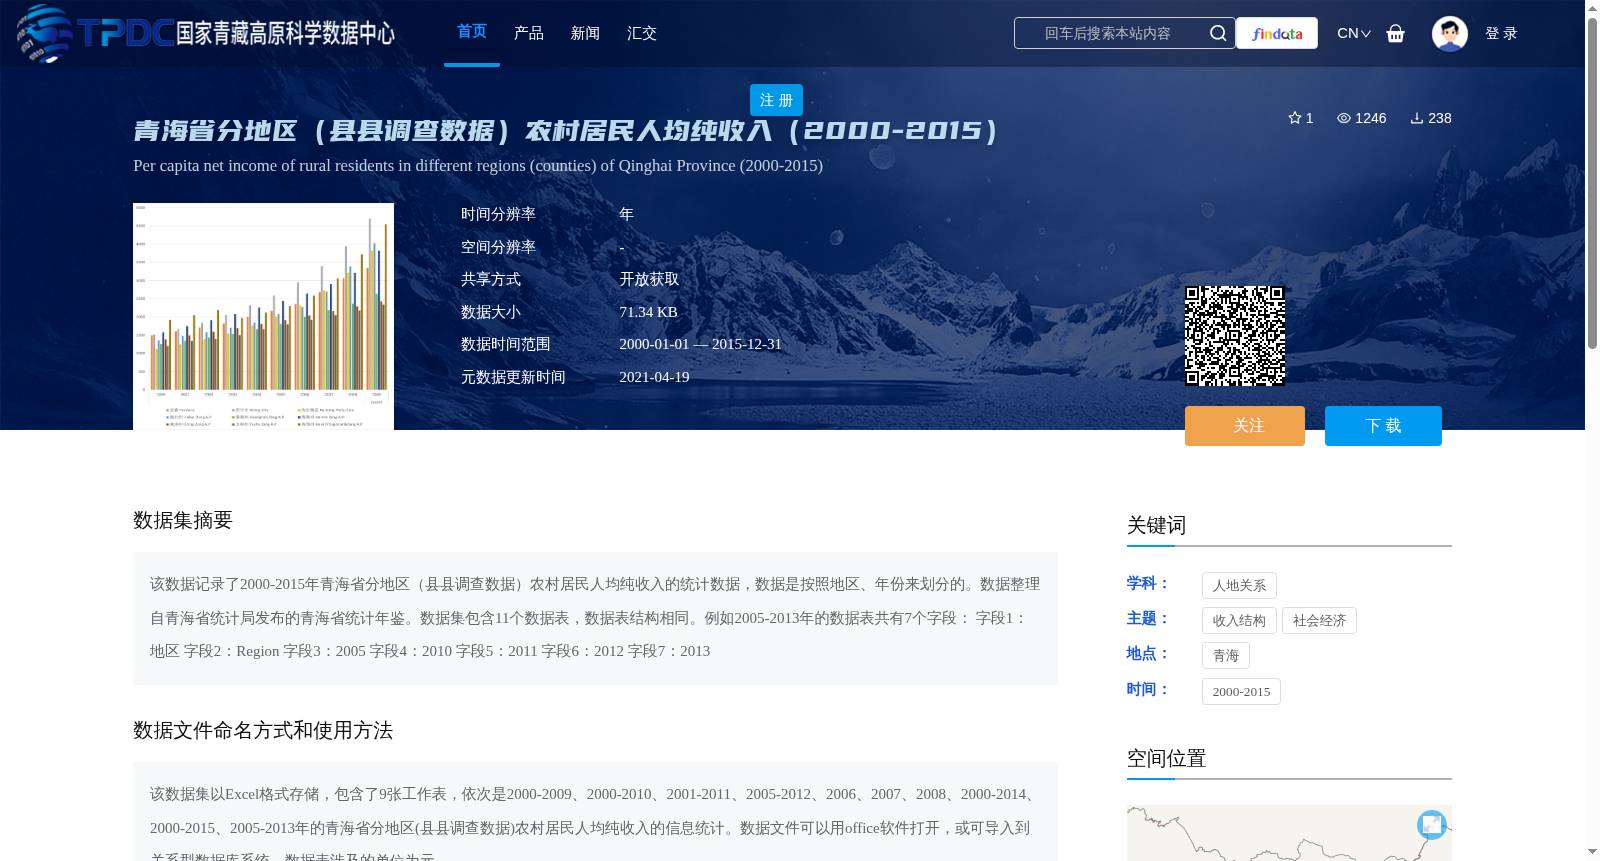Click the 数据集摘要 section heading

click(x=183, y=520)
